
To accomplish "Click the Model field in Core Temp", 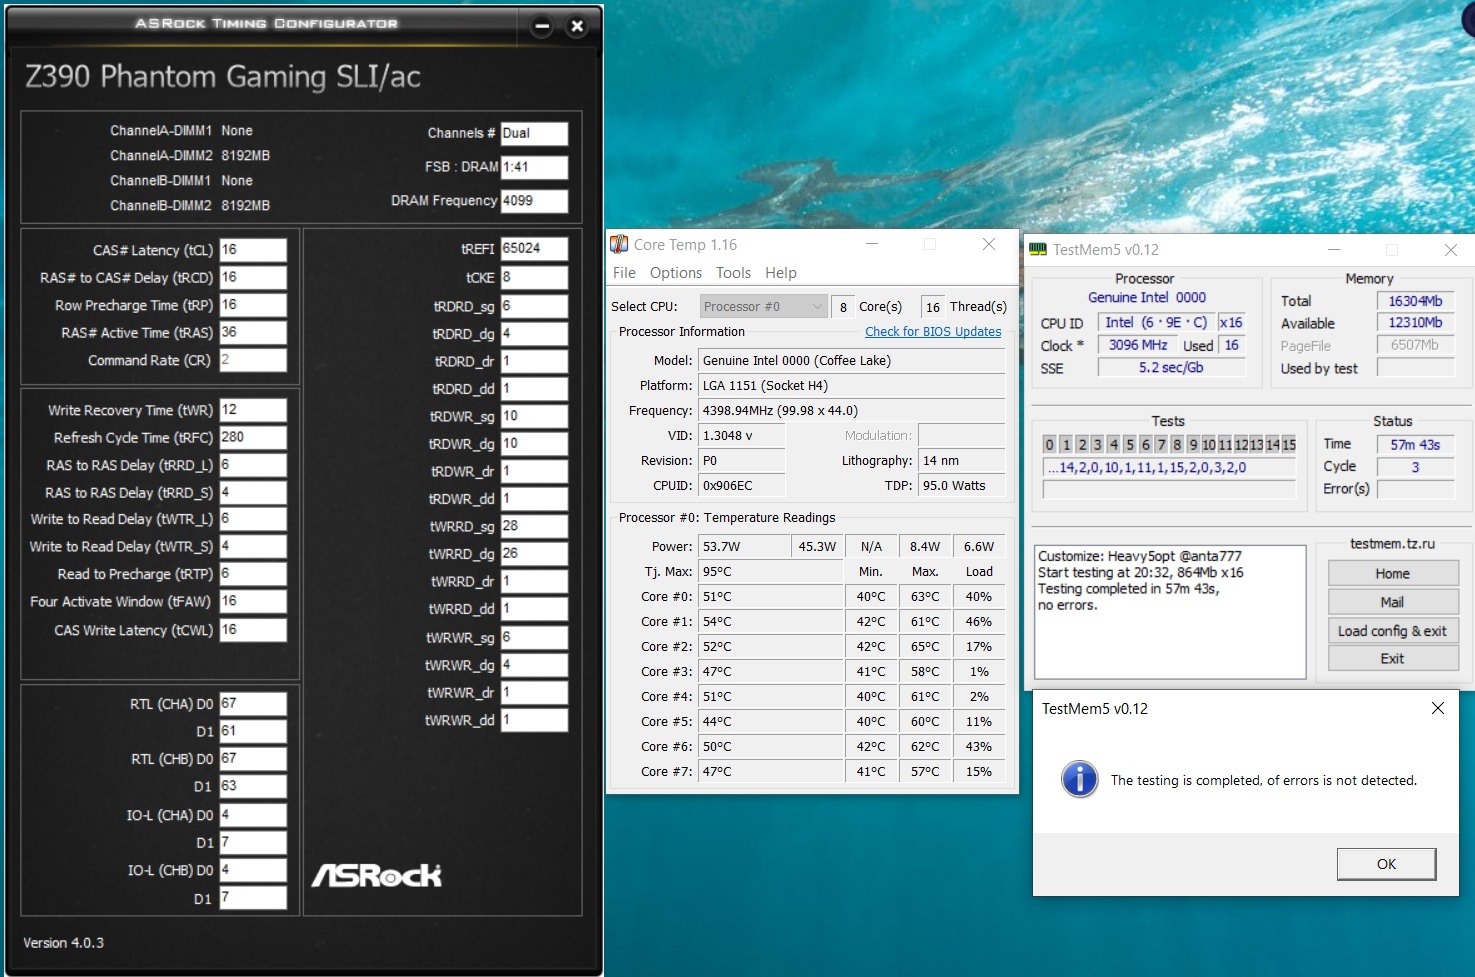I will (851, 361).
